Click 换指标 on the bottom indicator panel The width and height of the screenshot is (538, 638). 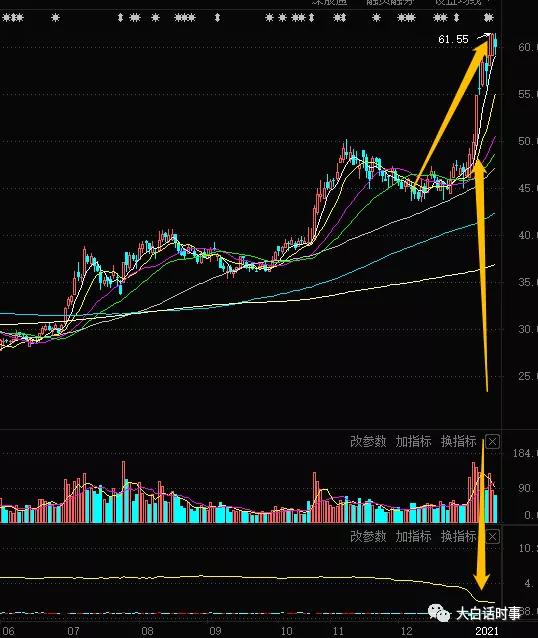(x=458, y=537)
